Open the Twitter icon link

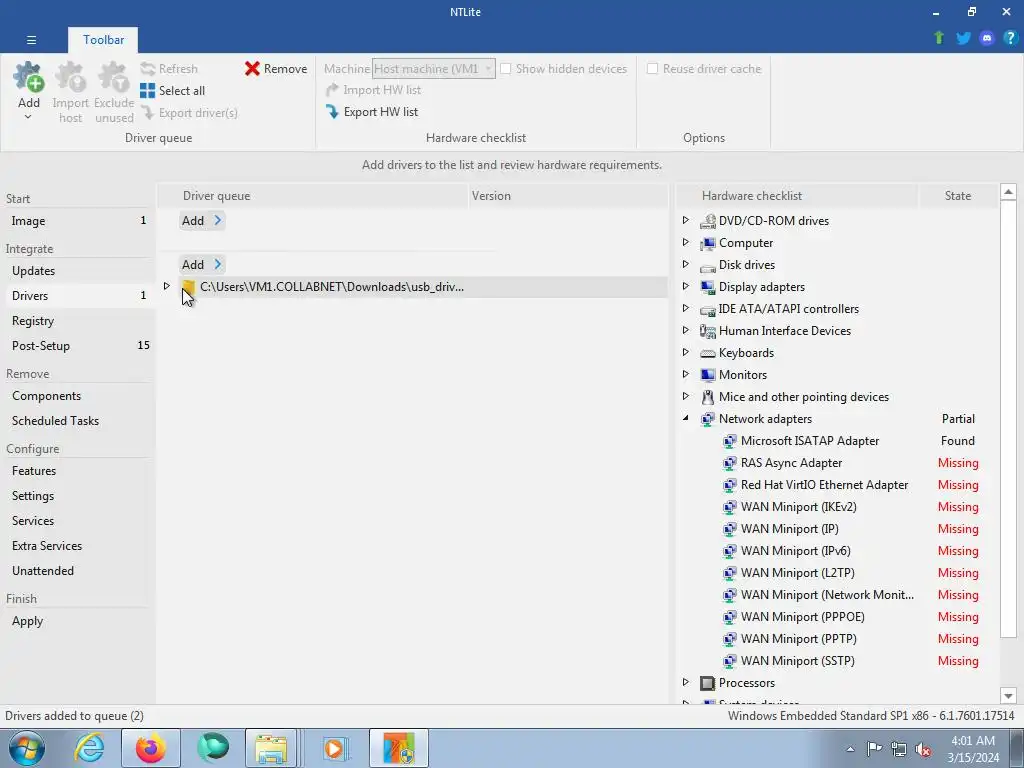tap(963, 38)
